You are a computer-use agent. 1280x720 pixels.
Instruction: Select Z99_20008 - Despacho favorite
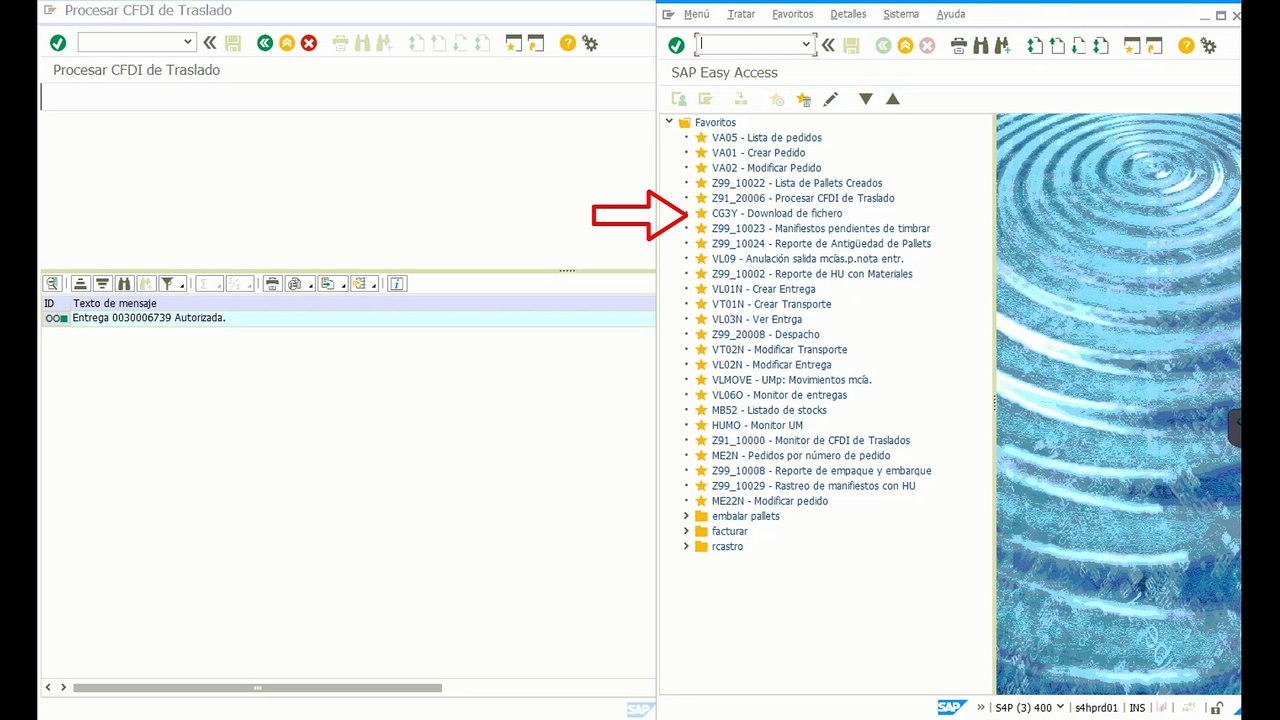click(x=766, y=334)
